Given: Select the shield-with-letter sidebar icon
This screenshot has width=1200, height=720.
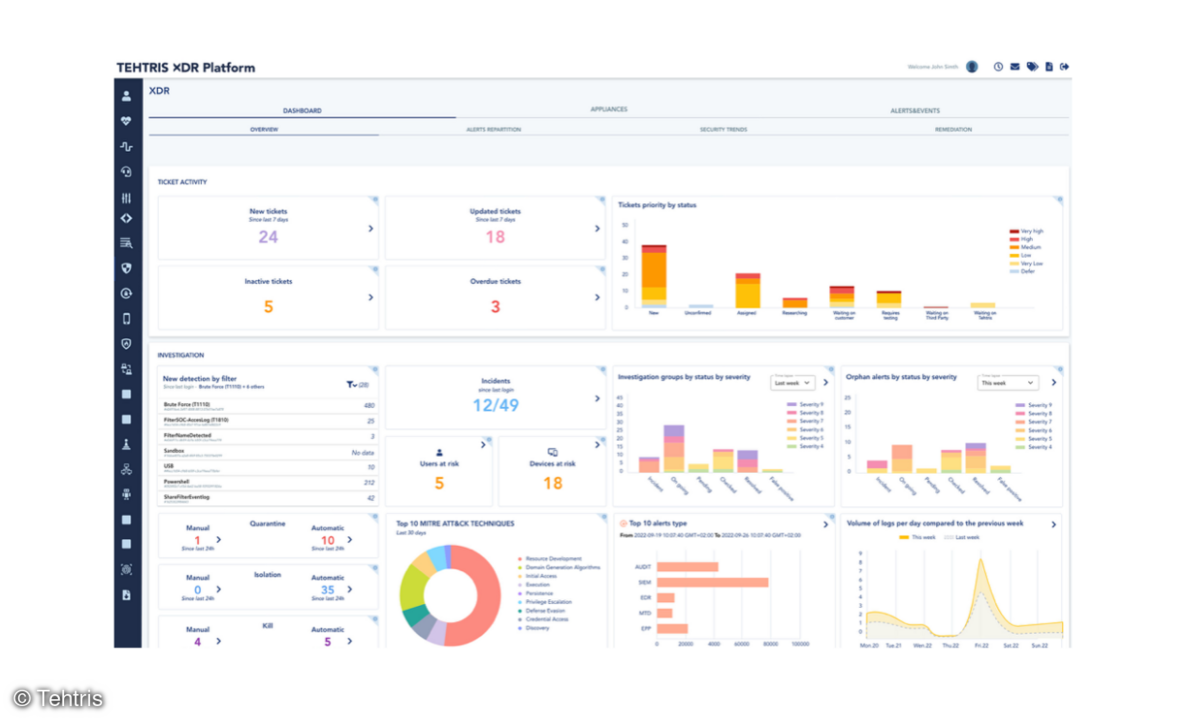Looking at the screenshot, I should click(126, 344).
